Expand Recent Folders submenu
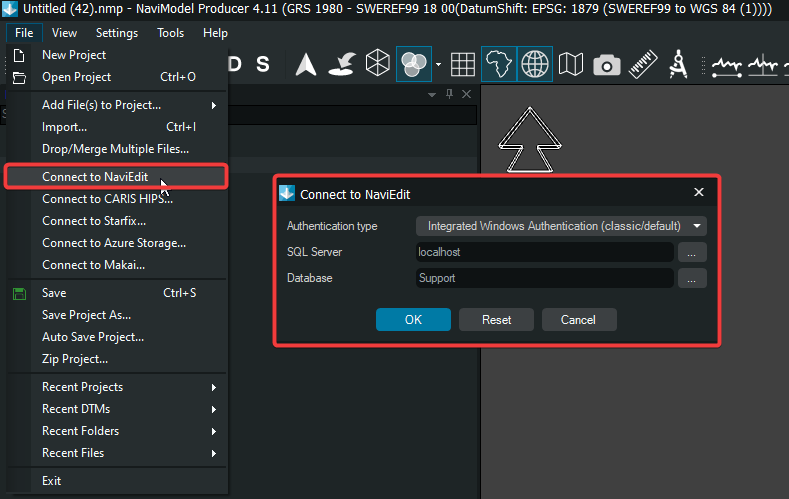This screenshot has width=789, height=499. coord(117,432)
